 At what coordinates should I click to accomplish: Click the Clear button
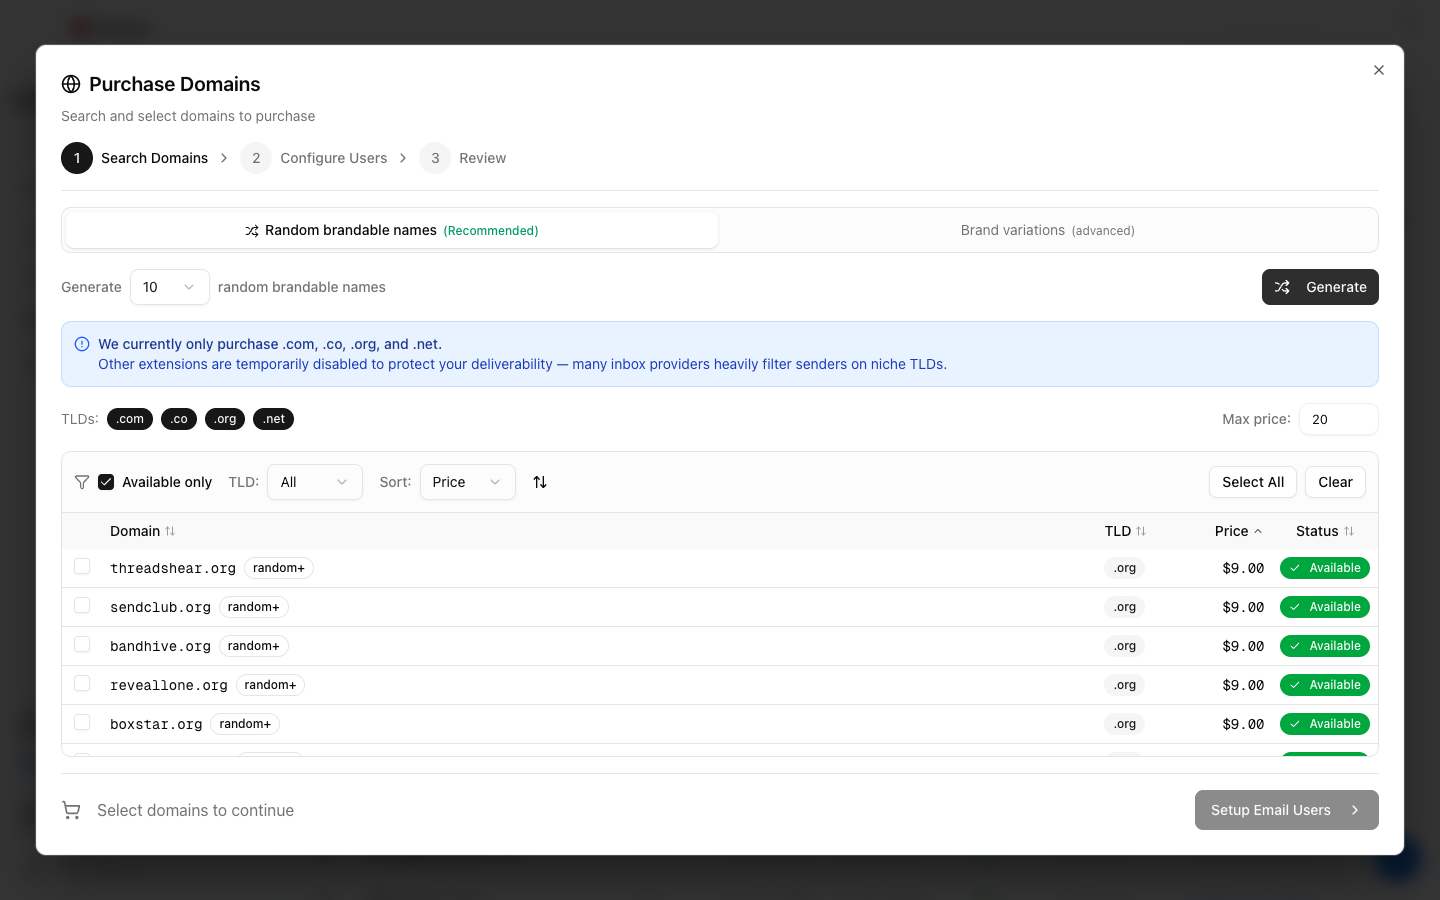(x=1335, y=482)
